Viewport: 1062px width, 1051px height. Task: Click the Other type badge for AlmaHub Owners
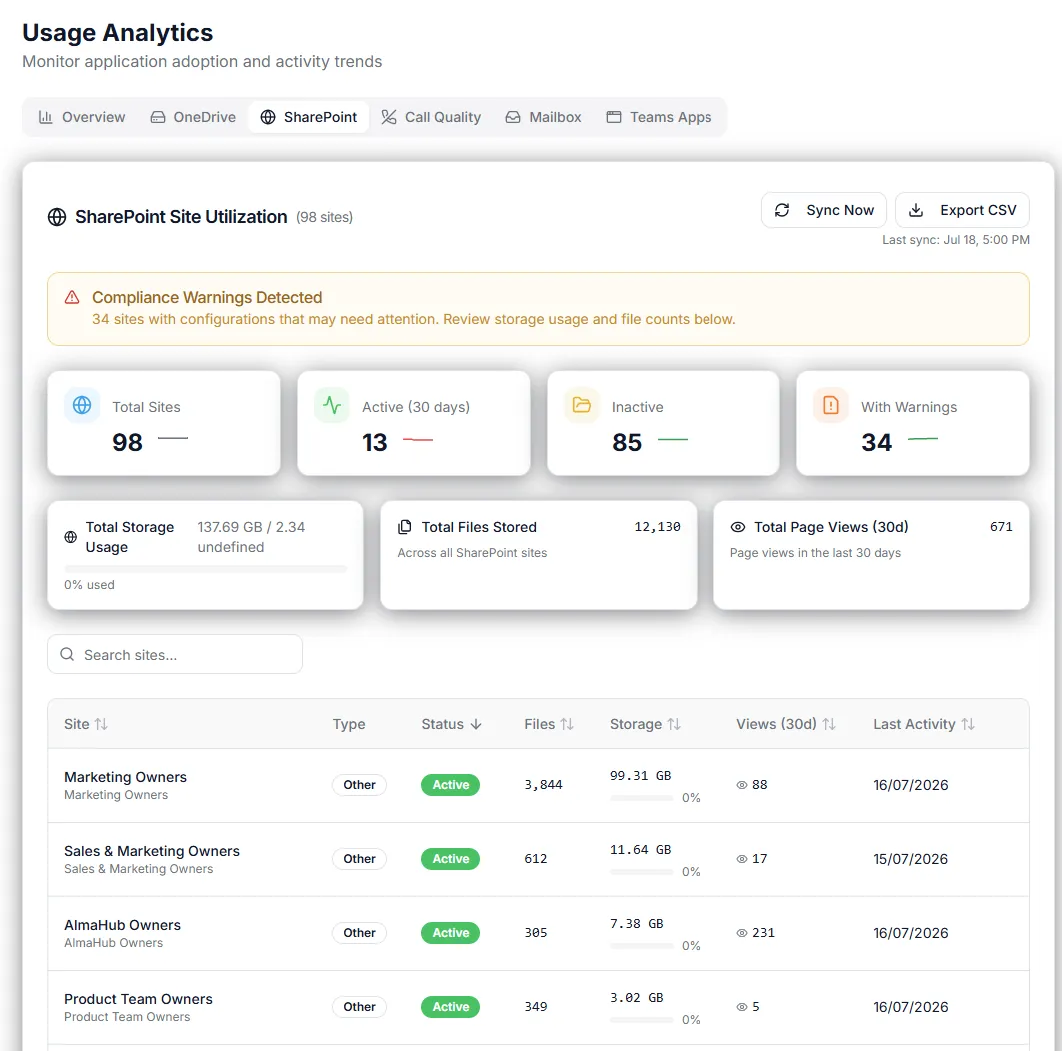pos(359,932)
